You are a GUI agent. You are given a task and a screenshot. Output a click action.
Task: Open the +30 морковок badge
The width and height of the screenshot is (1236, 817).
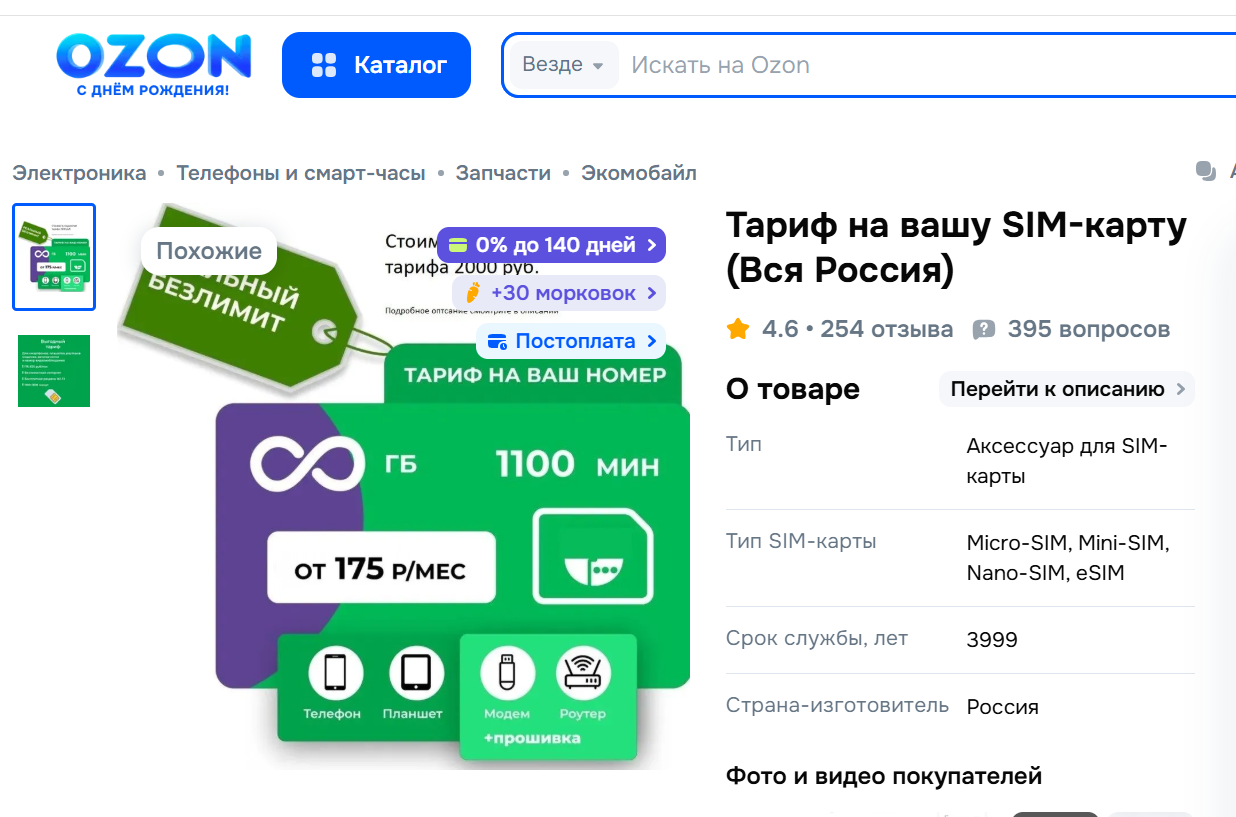[x=559, y=293]
